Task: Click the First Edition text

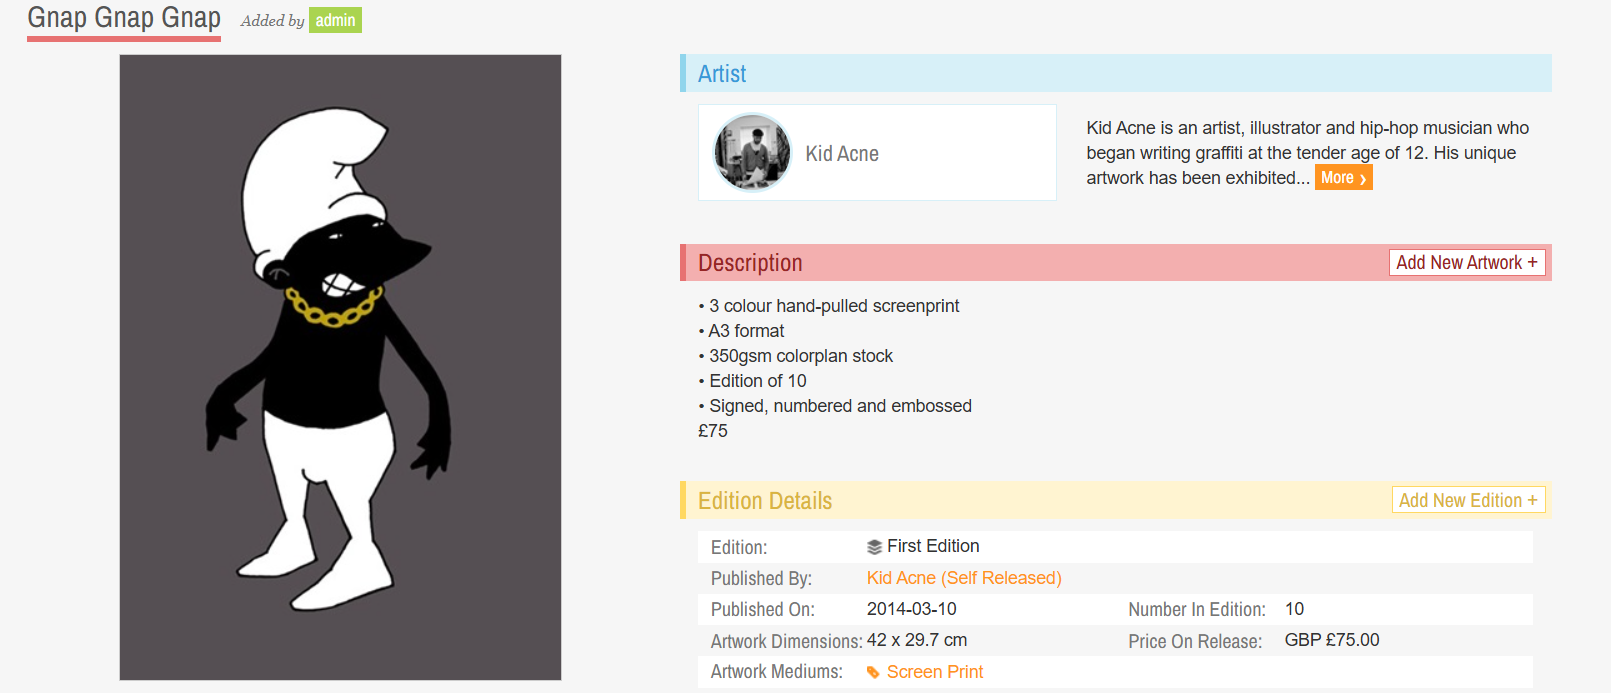Action: pos(933,546)
